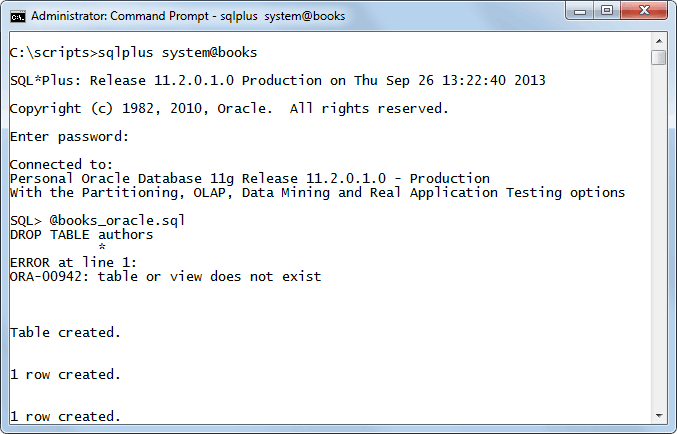Click the restore down window button
677x434 pixels.
(x=607, y=10)
